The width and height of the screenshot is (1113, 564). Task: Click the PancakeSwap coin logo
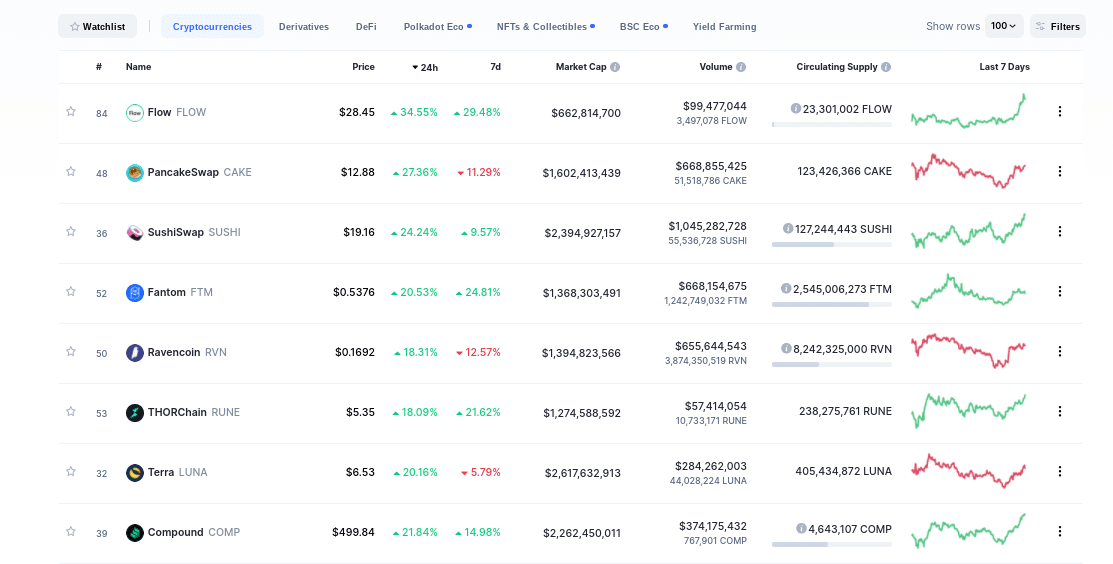[x=135, y=172]
